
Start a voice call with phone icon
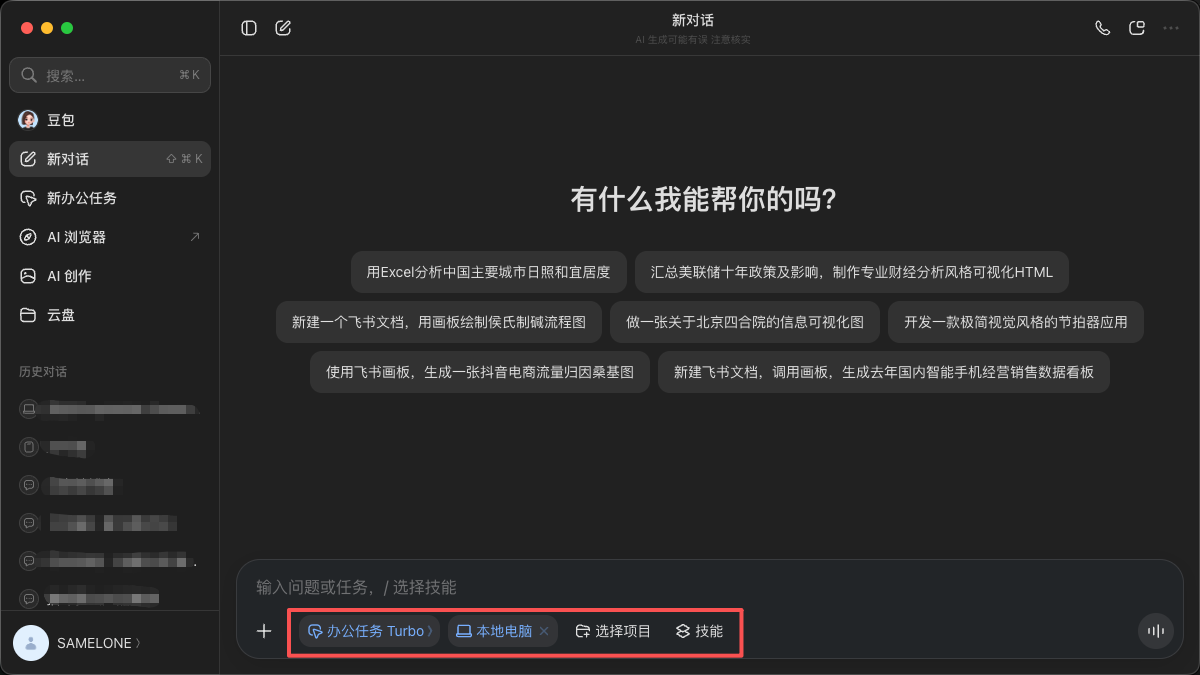point(1103,28)
